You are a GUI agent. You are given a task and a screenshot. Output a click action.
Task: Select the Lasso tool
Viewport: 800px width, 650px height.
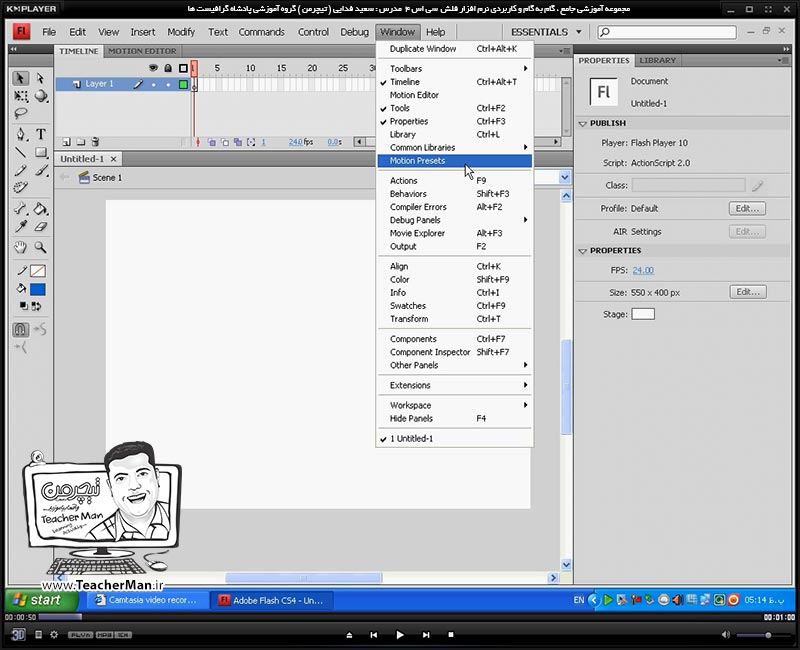20,113
